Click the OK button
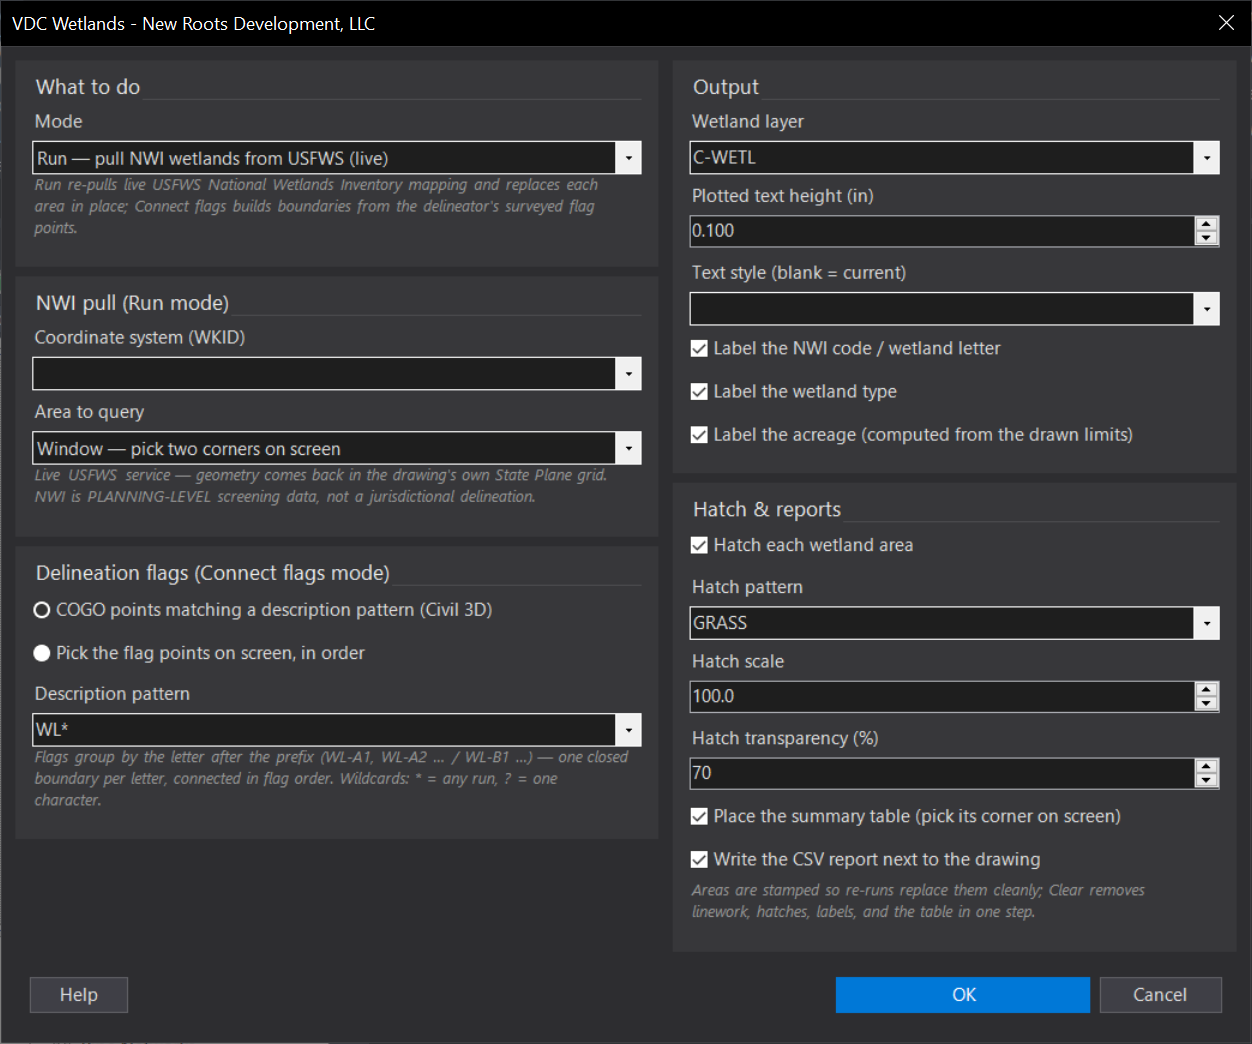Image resolution: width=1252 pixels, height=1044 pixels. [x=963, y=995]
